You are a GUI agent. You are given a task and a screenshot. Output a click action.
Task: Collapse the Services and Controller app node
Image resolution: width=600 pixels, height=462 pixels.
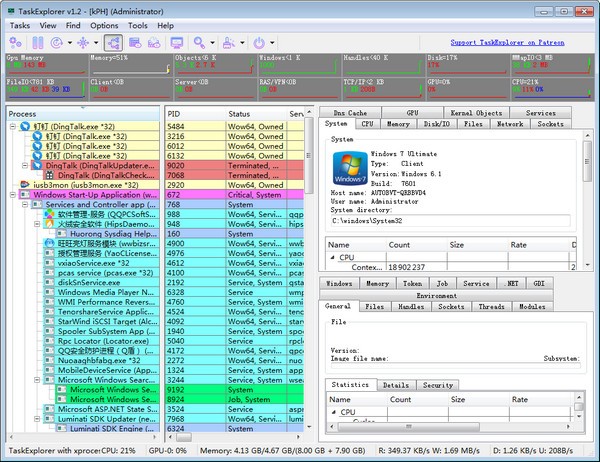[23, 205]
